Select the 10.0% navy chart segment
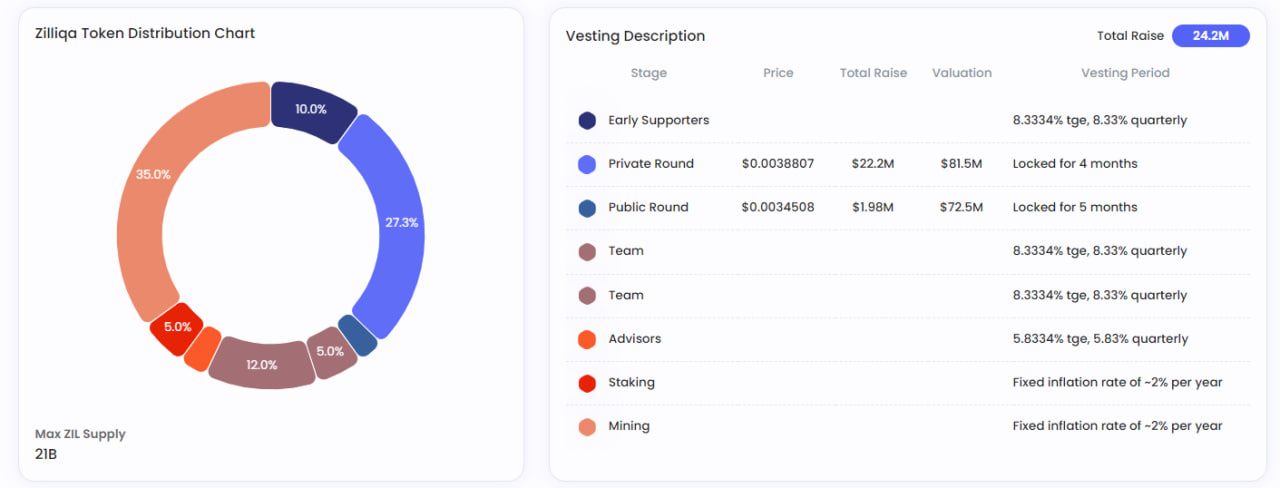 [x=311, y=108]
